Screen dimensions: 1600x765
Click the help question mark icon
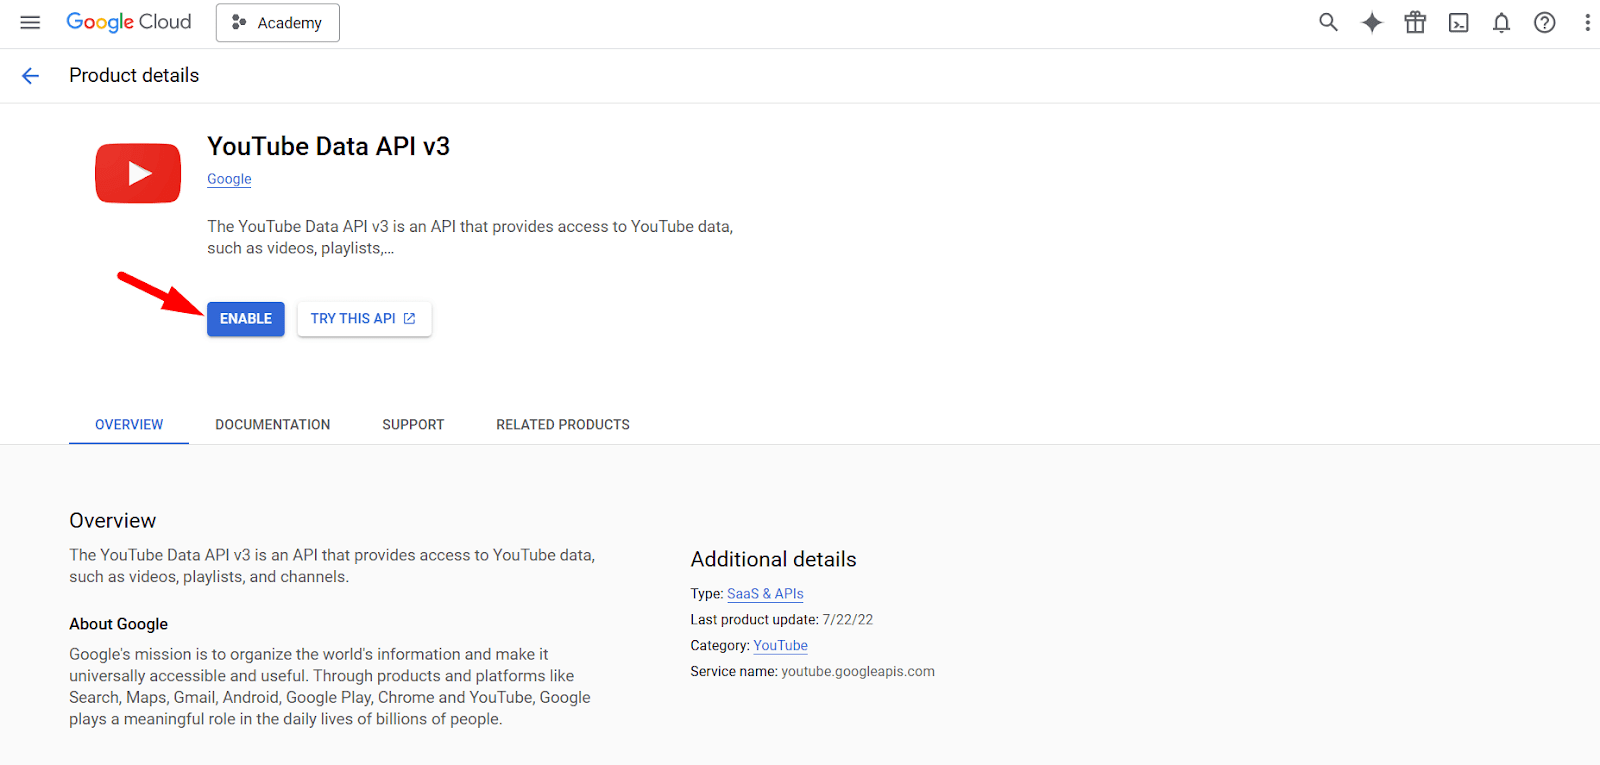tap(1545, 22)
